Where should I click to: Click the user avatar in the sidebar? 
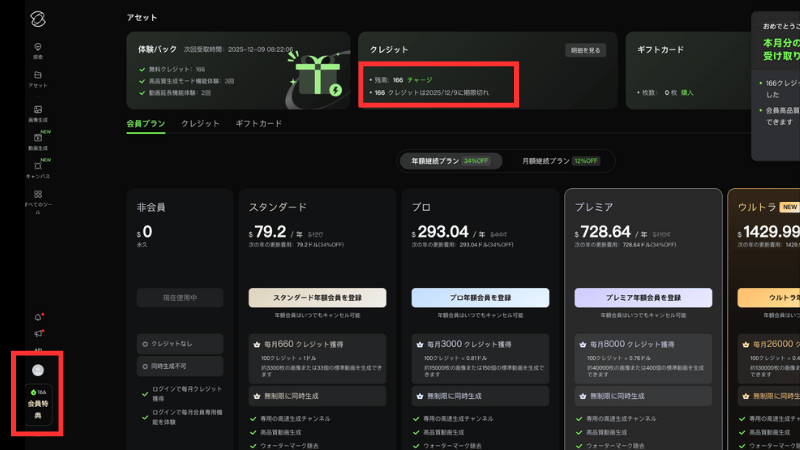[x=37, y=369]
